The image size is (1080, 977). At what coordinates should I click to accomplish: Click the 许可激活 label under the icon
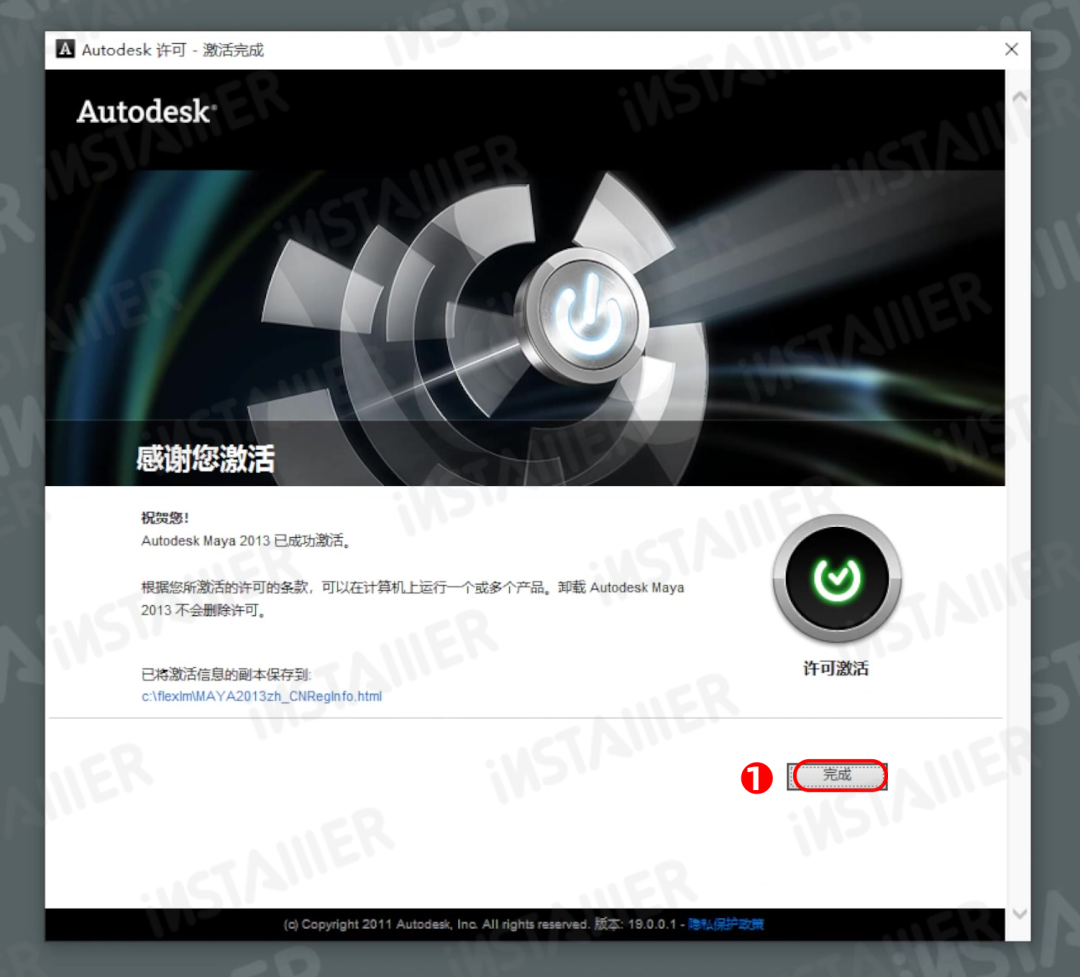pyautogui.click(x=835, y=668)
